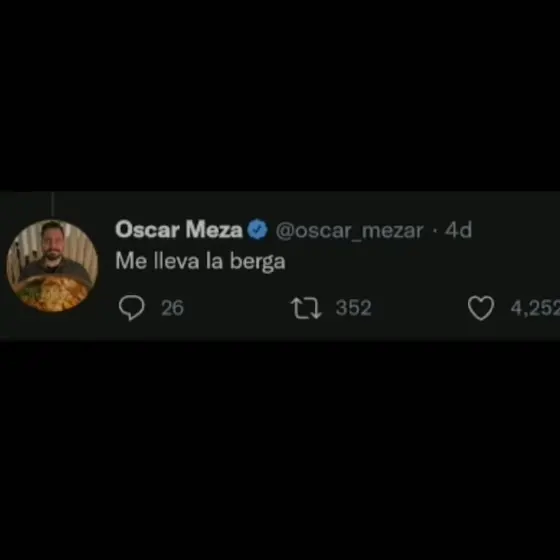This screenshot has height=560, width=560.
Task: Click the word "Meza" in the display name
Action: point(214,229)
